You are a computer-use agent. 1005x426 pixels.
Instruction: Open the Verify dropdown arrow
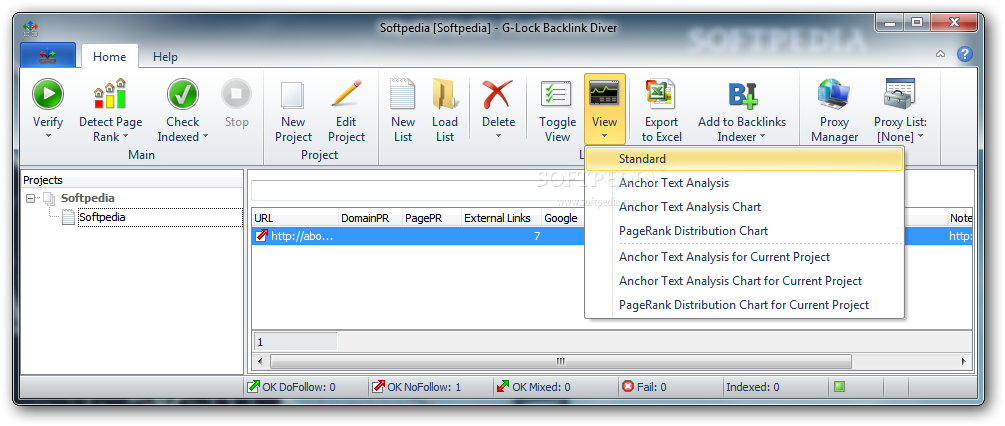coord(48,136)
